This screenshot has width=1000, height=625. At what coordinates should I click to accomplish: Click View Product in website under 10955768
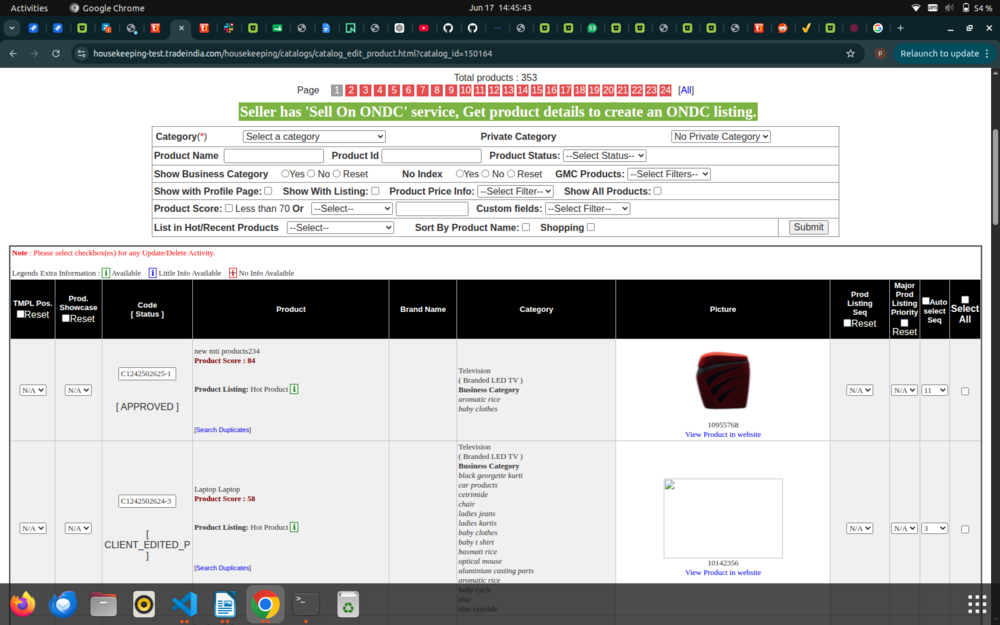click(723, 434)
